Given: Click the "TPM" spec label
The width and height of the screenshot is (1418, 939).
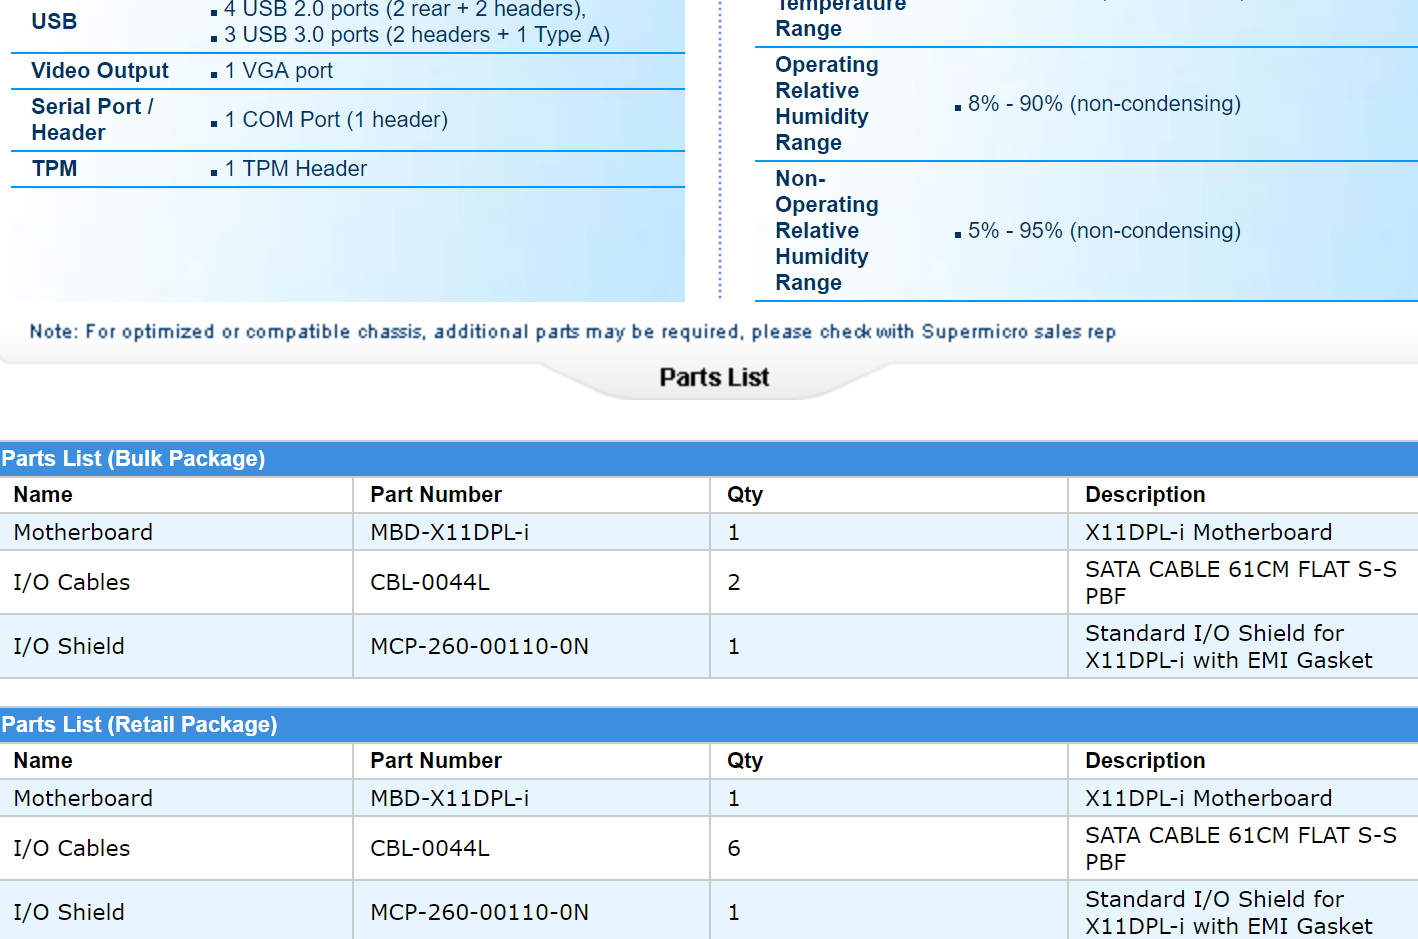Looking at the screenshot, I should coord(54,169).
